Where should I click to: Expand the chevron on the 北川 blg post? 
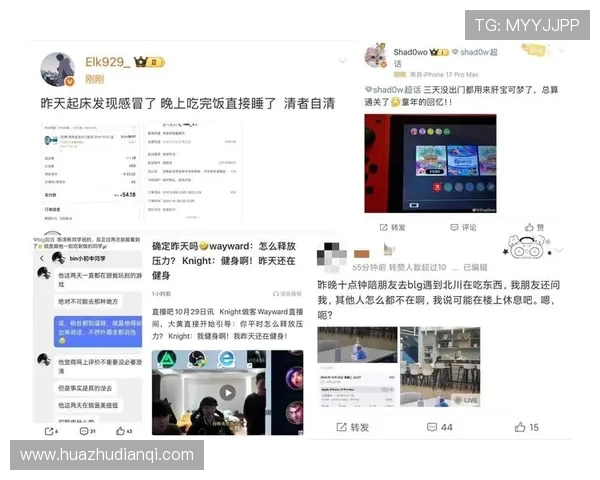(559, 250)
